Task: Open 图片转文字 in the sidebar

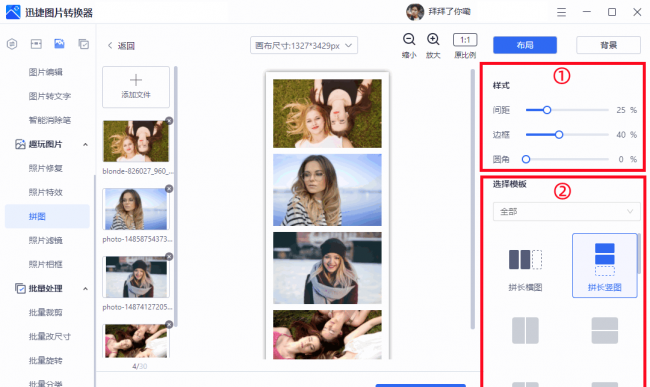Action: [x=50, y=96]
